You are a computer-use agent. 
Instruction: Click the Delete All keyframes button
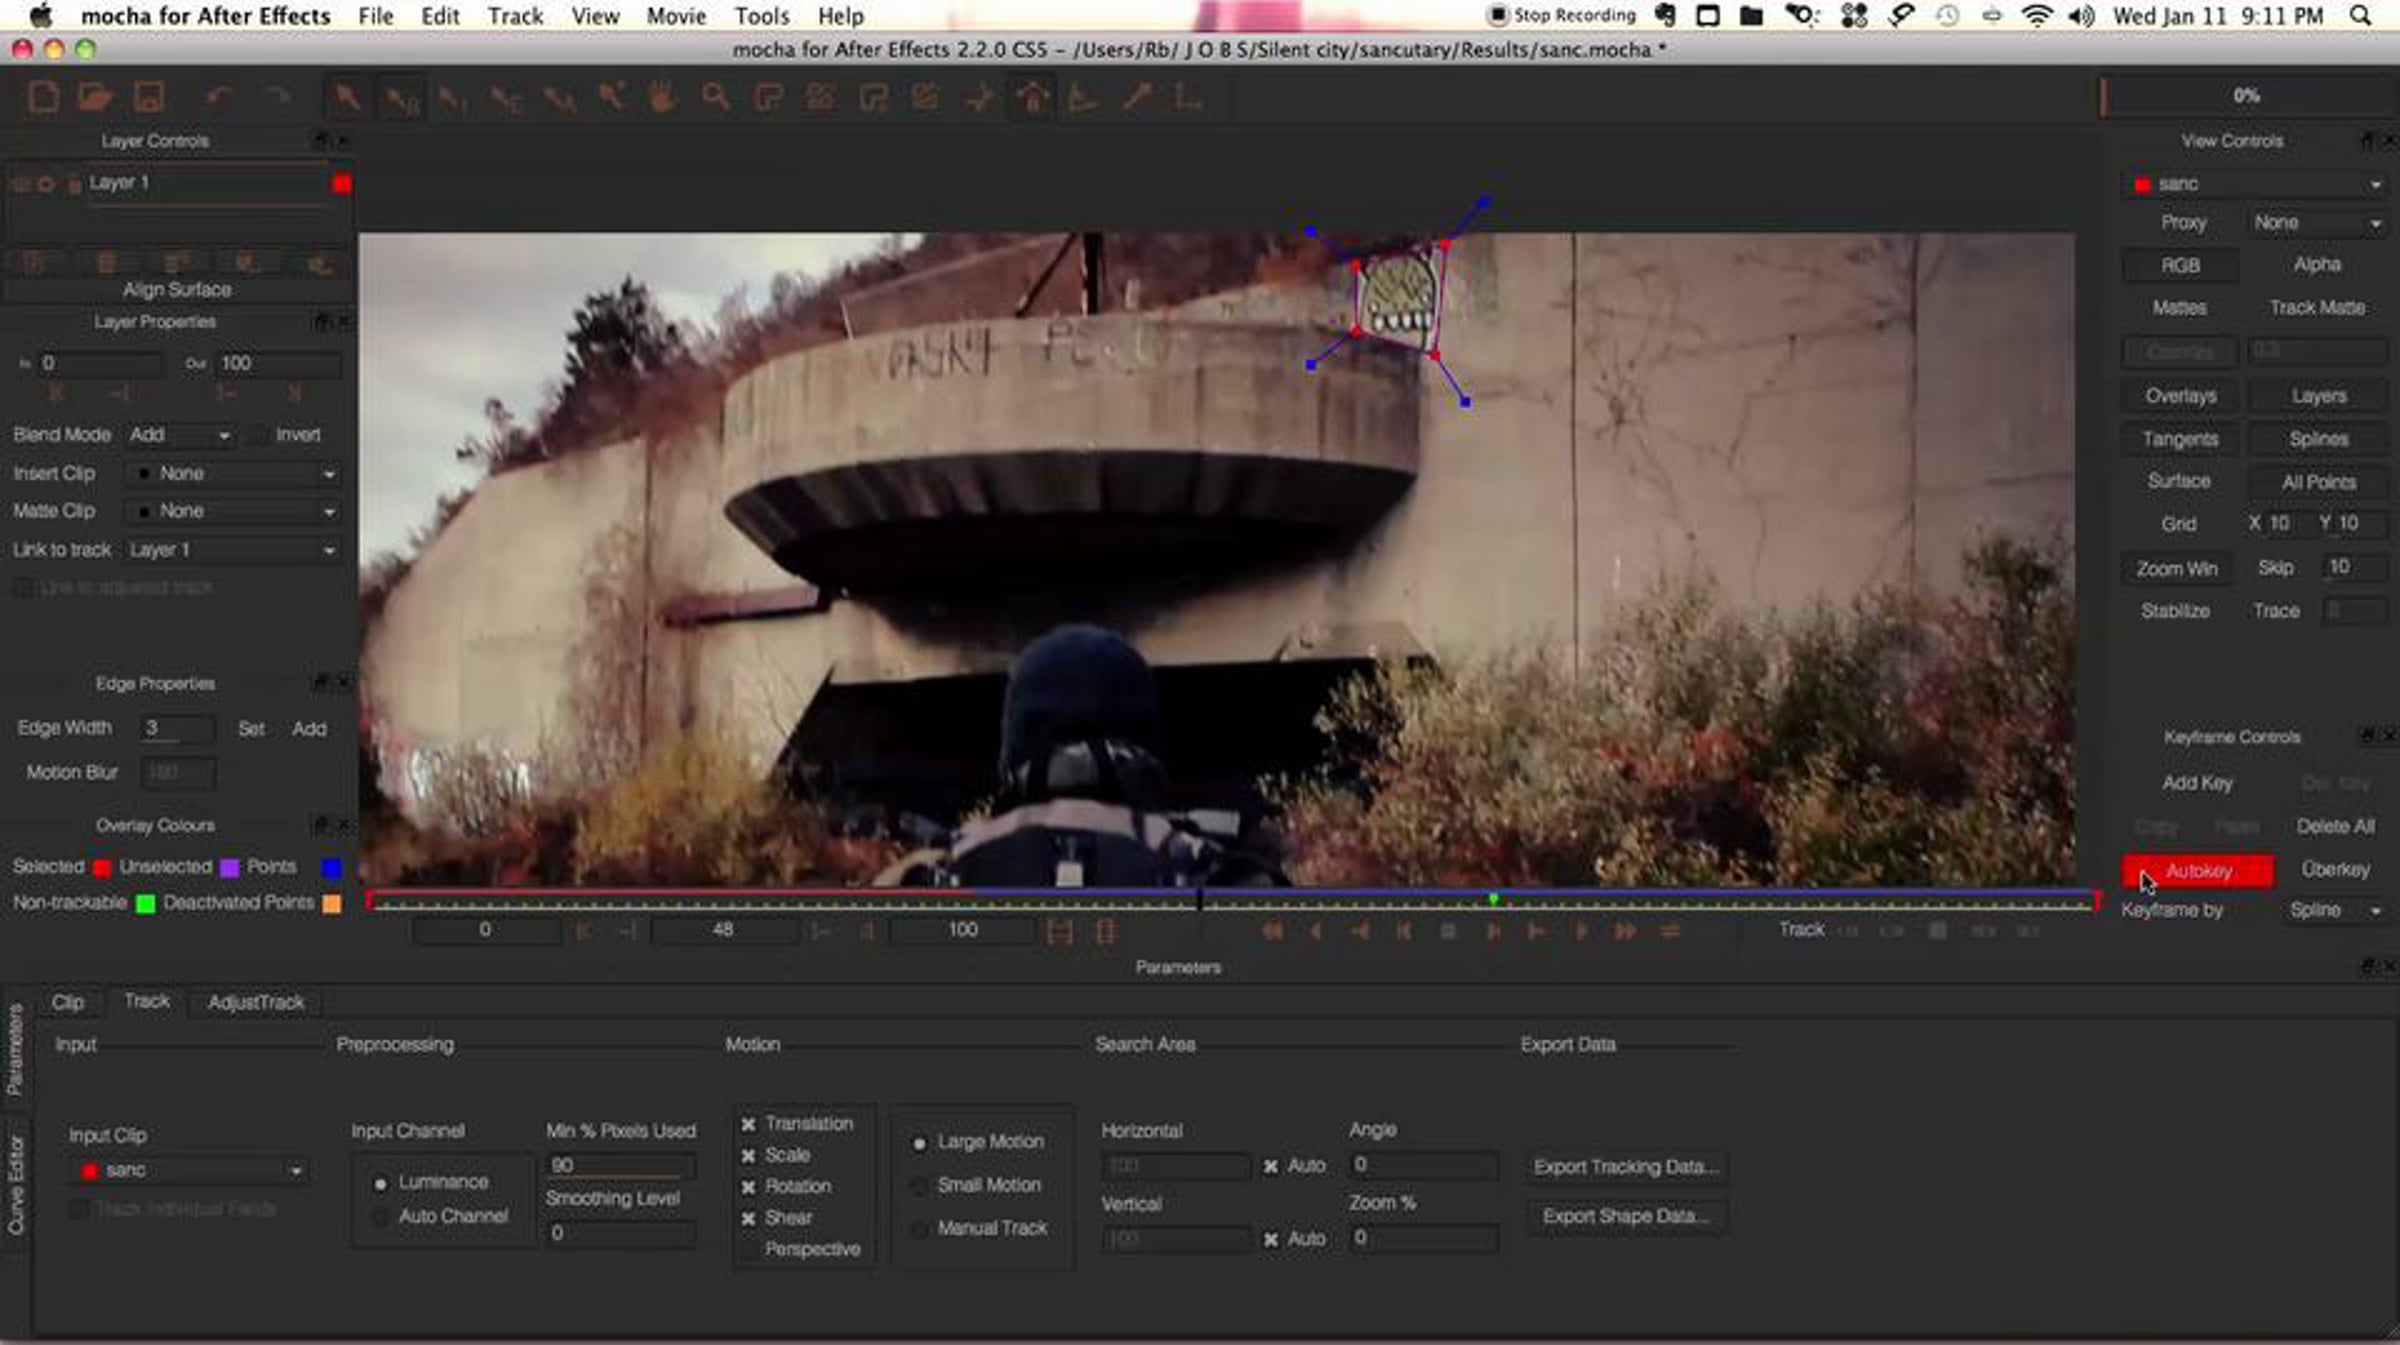click(2335, 827)
